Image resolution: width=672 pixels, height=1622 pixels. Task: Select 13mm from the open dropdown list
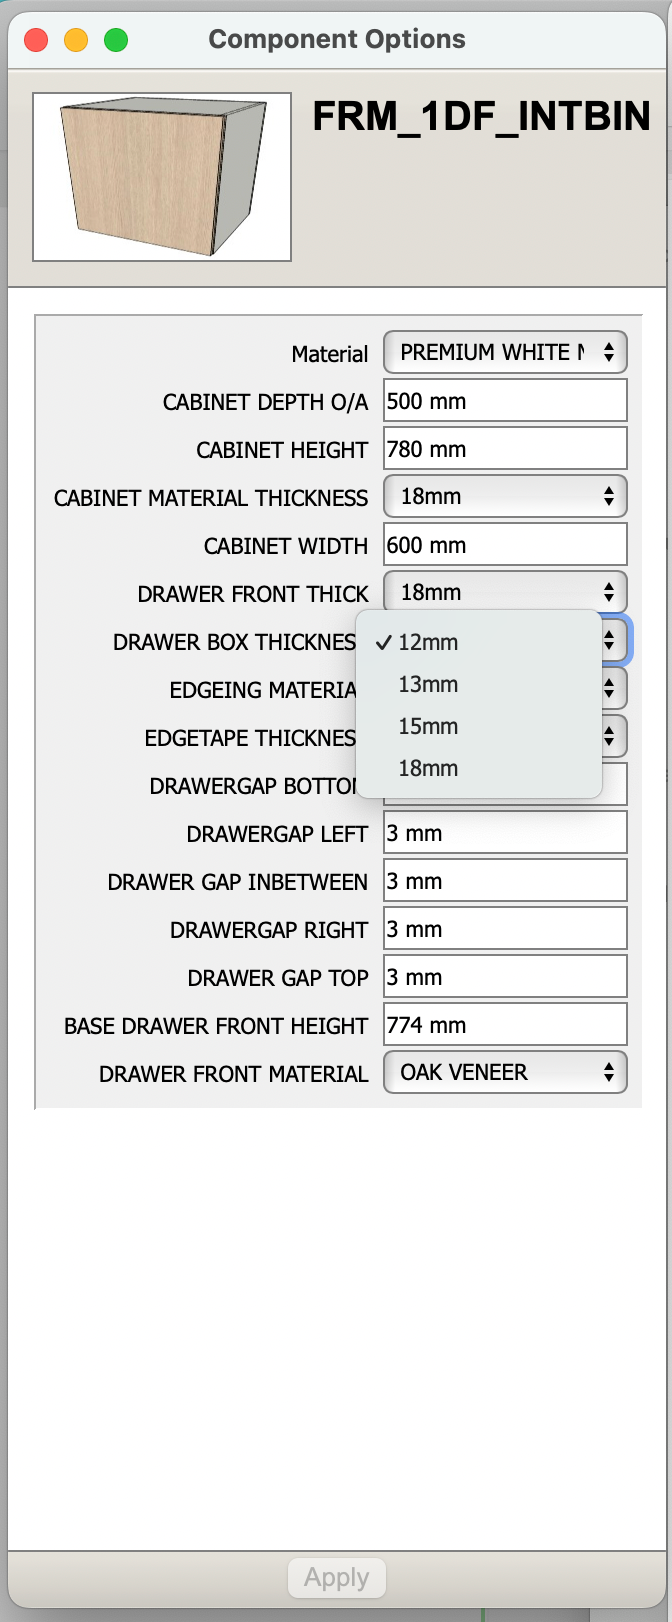click(x=428, y=685)
